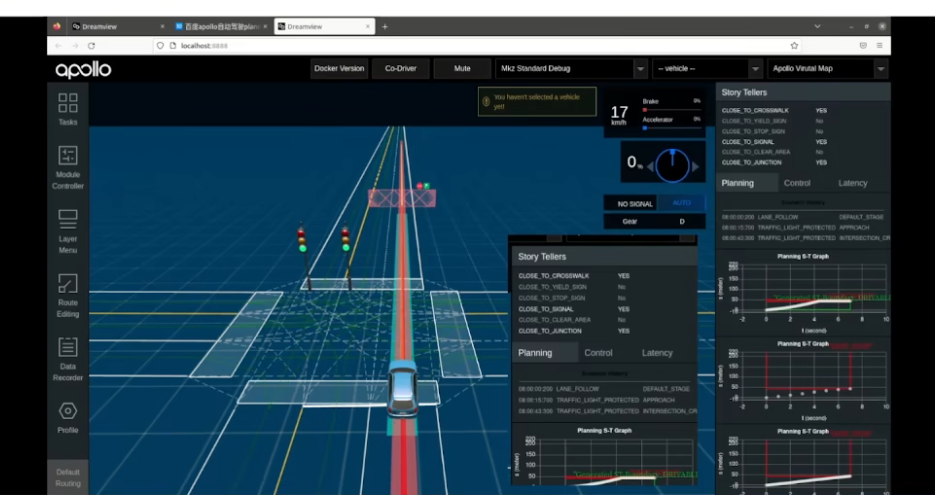Open the Mkz Standard Debug mode dropdown
Viewport: 935px width, 495px height.
pos(571,69)
